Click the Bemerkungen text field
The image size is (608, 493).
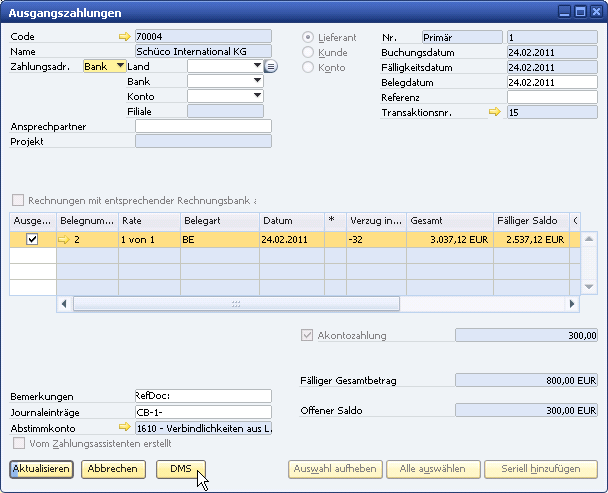click(x=203, y=396)
